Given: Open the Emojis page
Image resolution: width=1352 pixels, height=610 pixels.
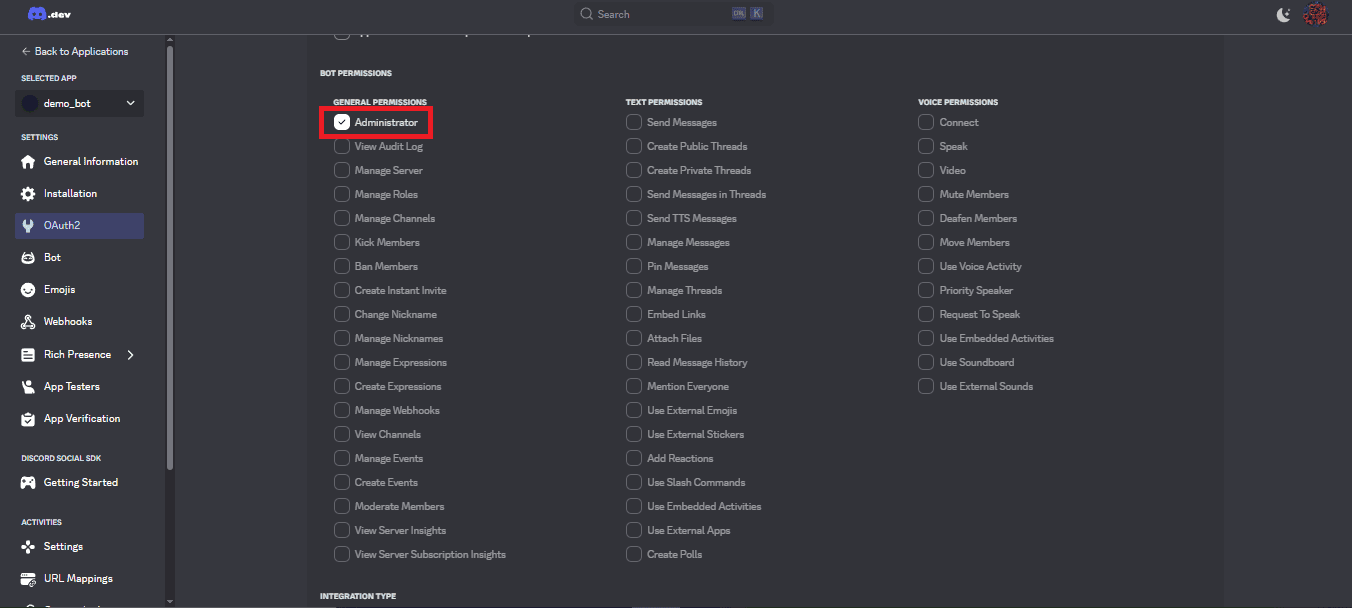Looking at the screenshot, I should (80, 290).
